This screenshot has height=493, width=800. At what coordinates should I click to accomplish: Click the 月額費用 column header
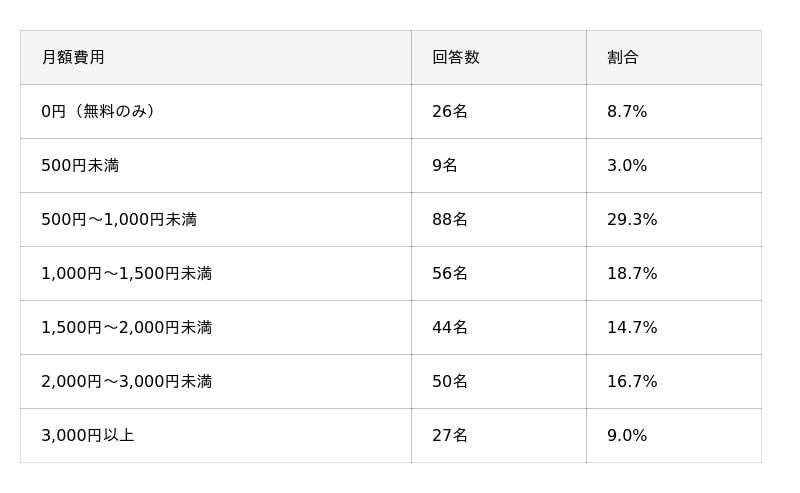[73, 57]
